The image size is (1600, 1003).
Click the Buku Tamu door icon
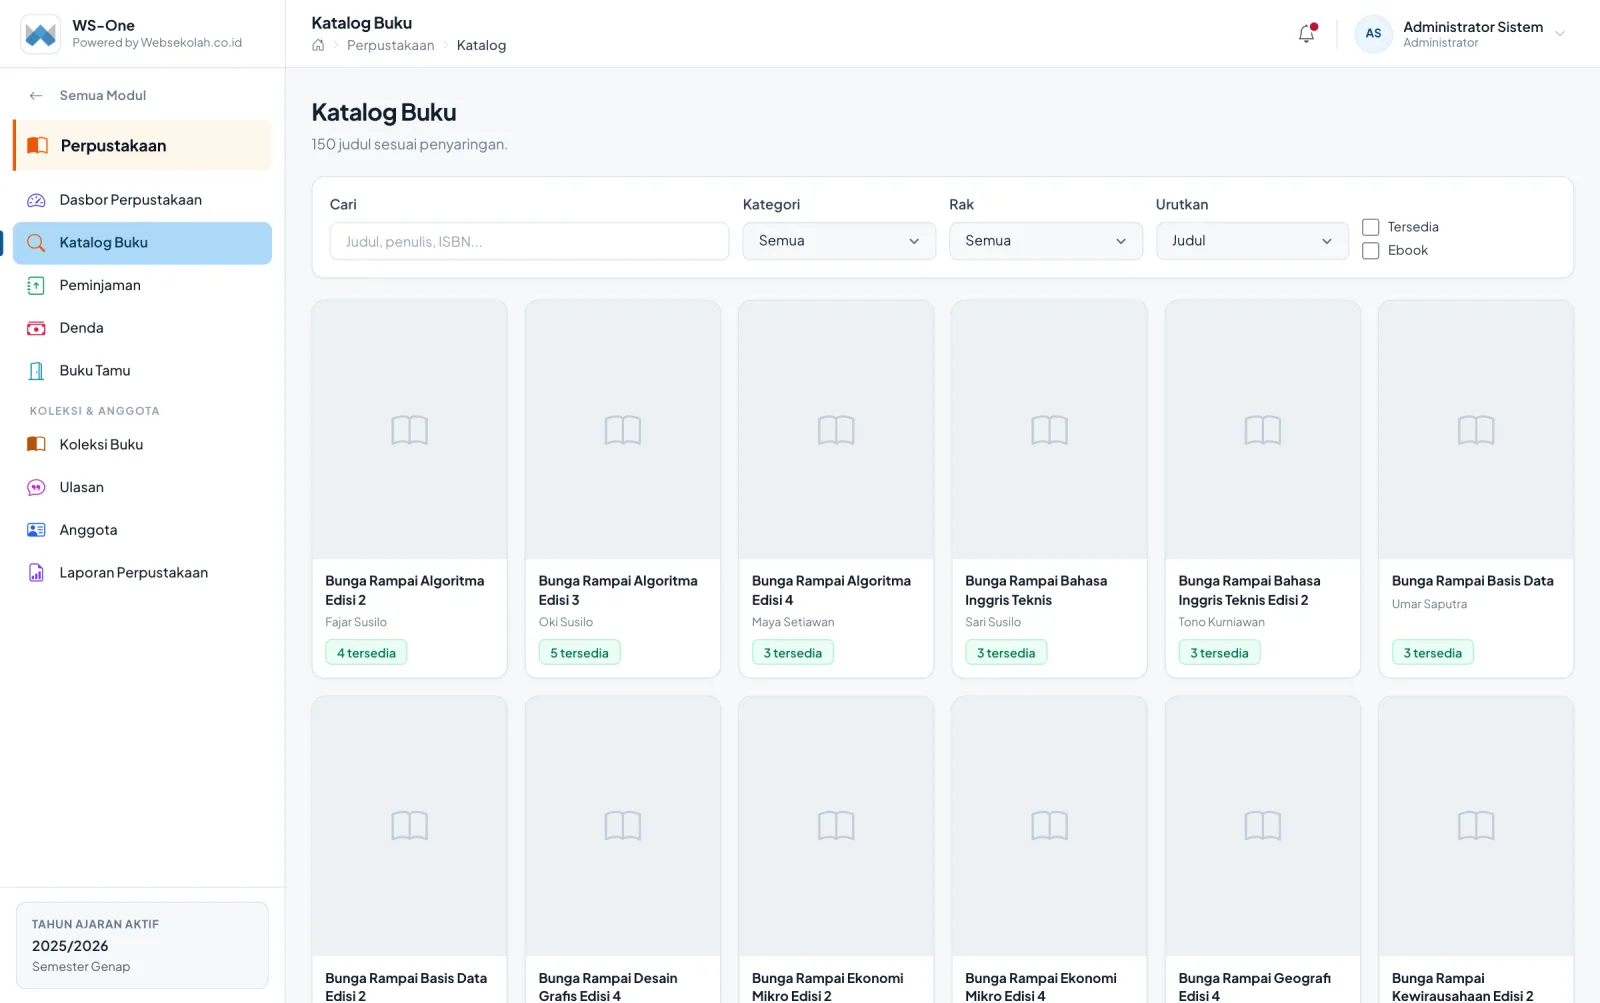pos(36,371)
